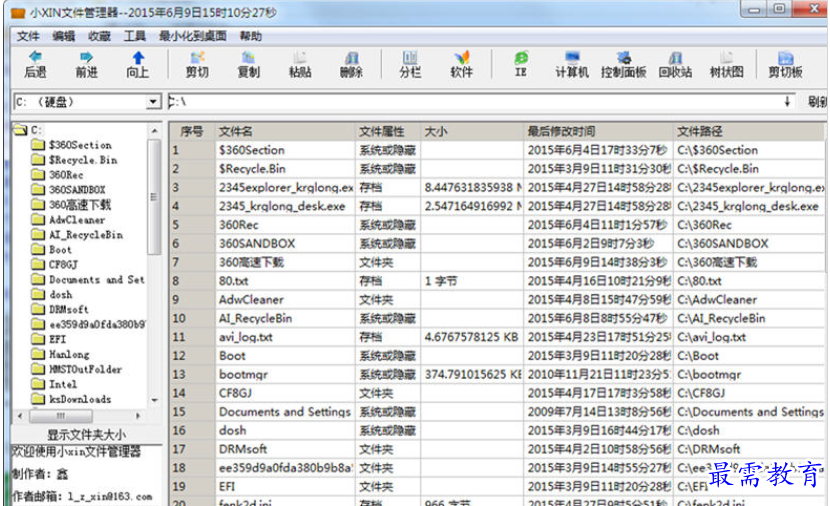Viewport: 830px width, 506px height.
Task: Select 360Rec folder in tree
Action: pyautogui.click(x=66, y=175)
